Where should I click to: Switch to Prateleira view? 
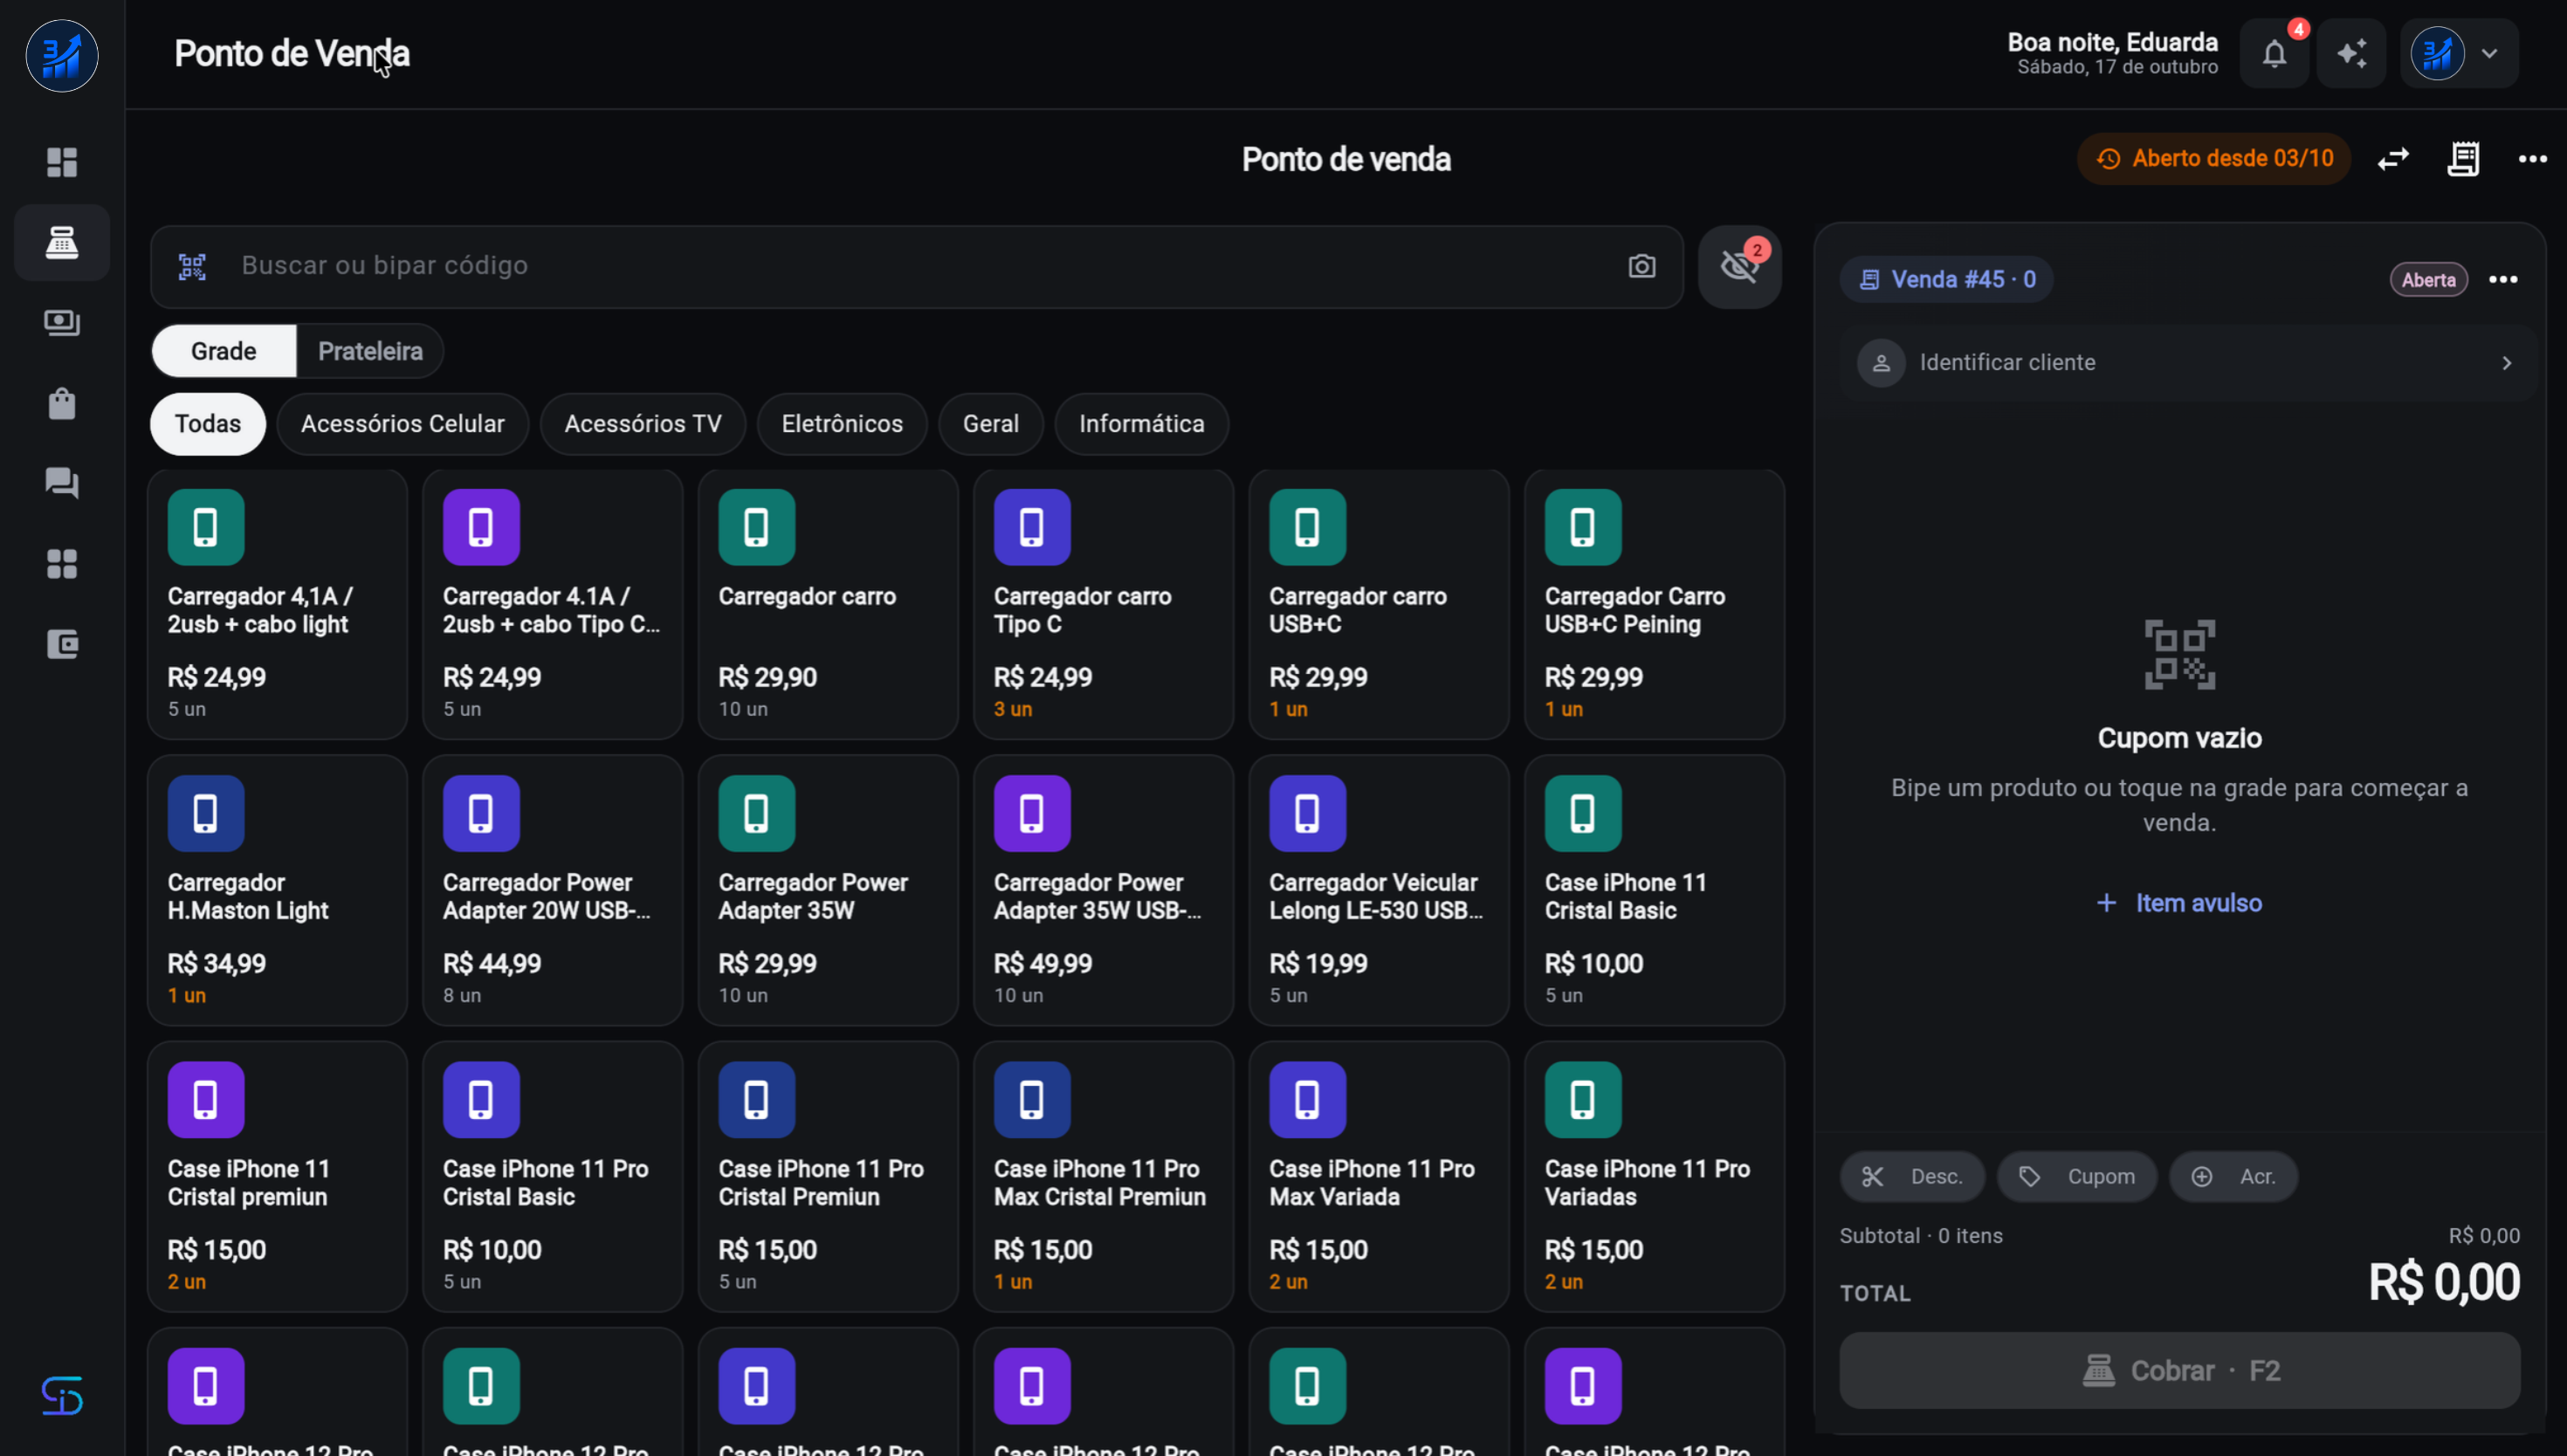370,351
